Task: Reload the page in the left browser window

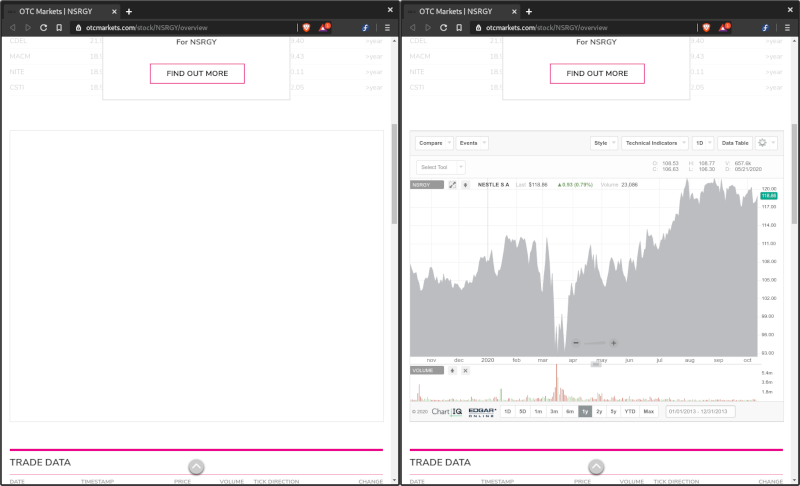Action: point(43,28)
